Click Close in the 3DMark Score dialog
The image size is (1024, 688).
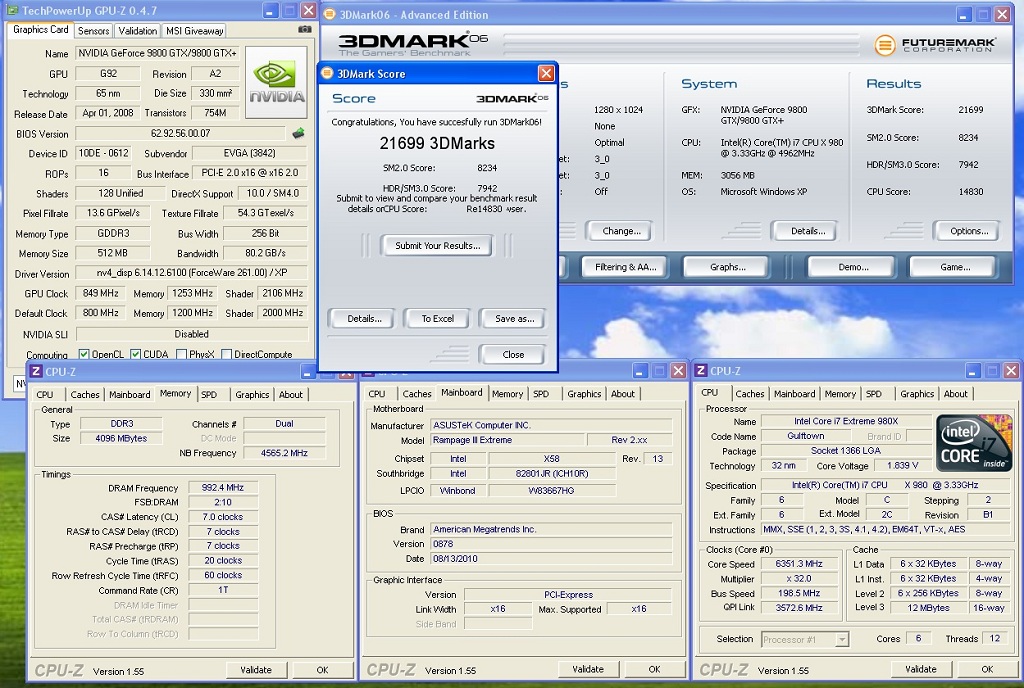[x=513, y=354]
